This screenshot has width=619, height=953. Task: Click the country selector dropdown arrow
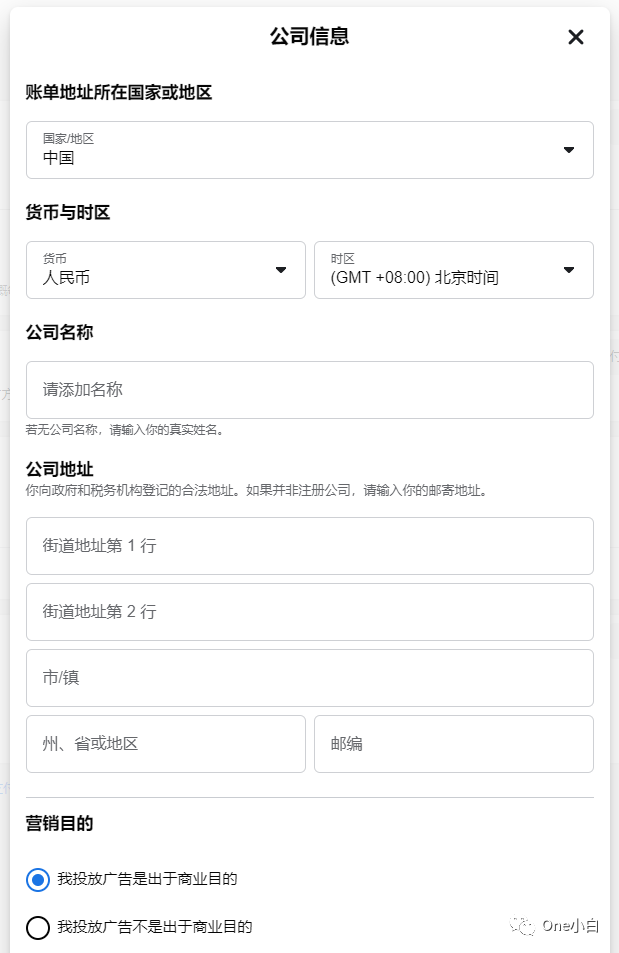pos(568,150)
